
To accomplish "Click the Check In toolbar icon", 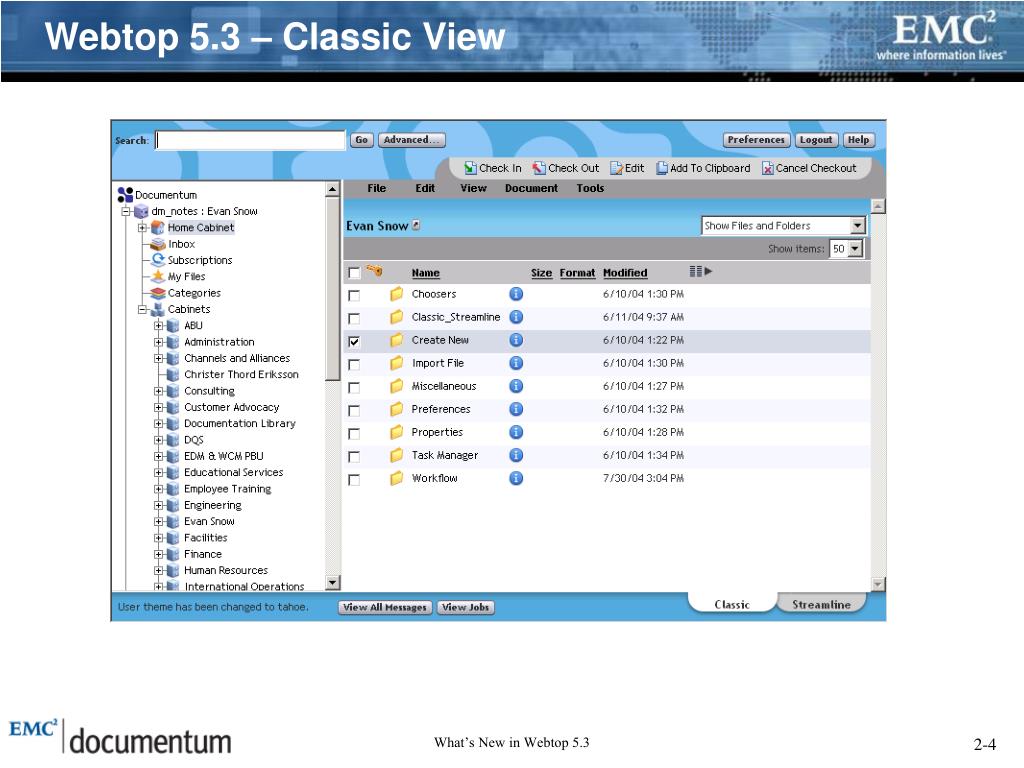I will pos(470,168).
